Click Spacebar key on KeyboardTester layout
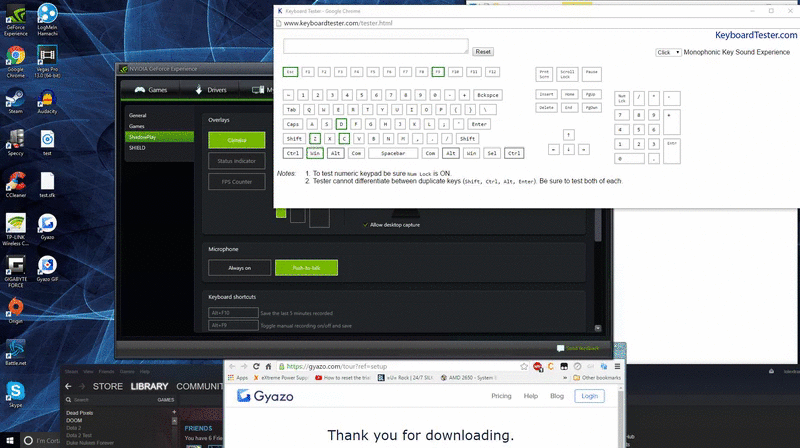Screen dimensions: 800x448 (393, 153)
